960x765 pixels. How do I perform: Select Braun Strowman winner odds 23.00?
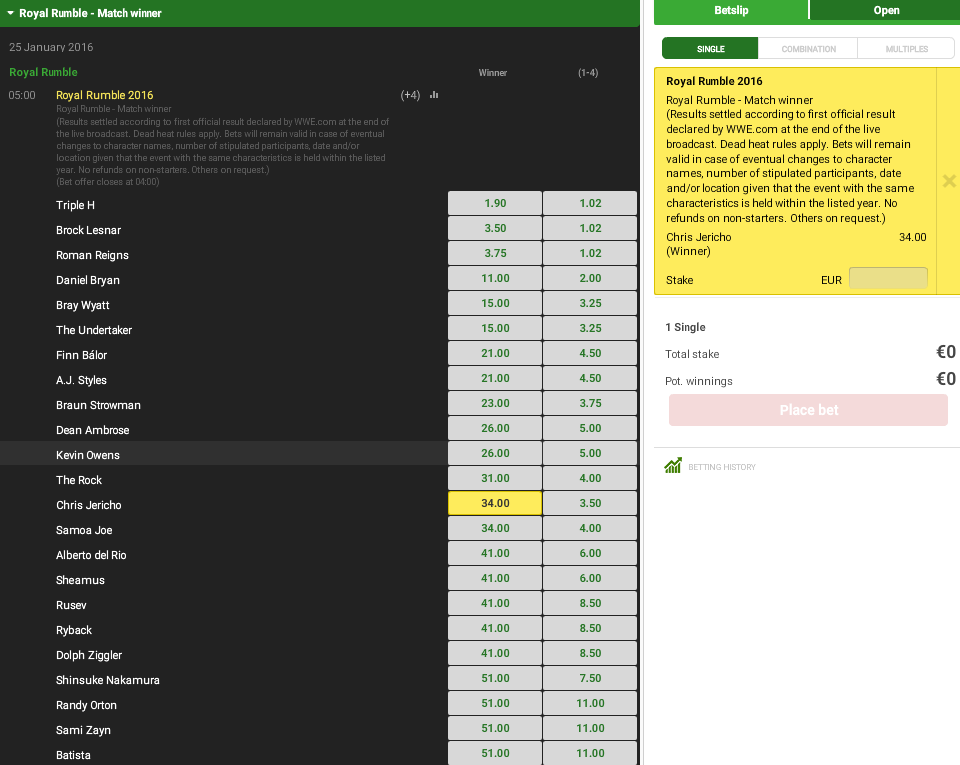pyautogui.click(x=495, y=404)
